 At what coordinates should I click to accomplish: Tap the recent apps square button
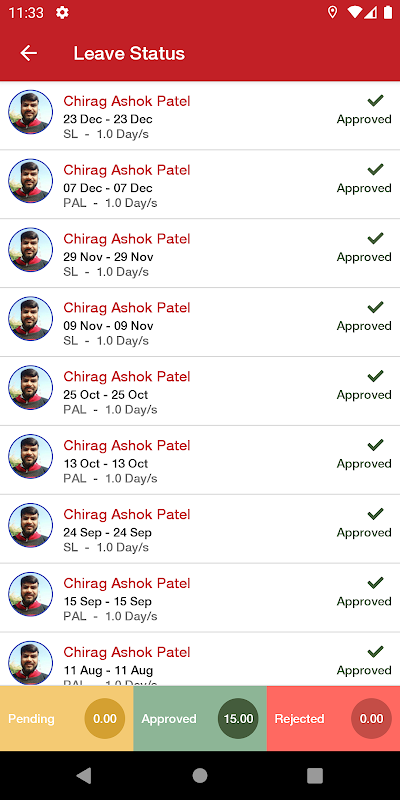(315, 776)
